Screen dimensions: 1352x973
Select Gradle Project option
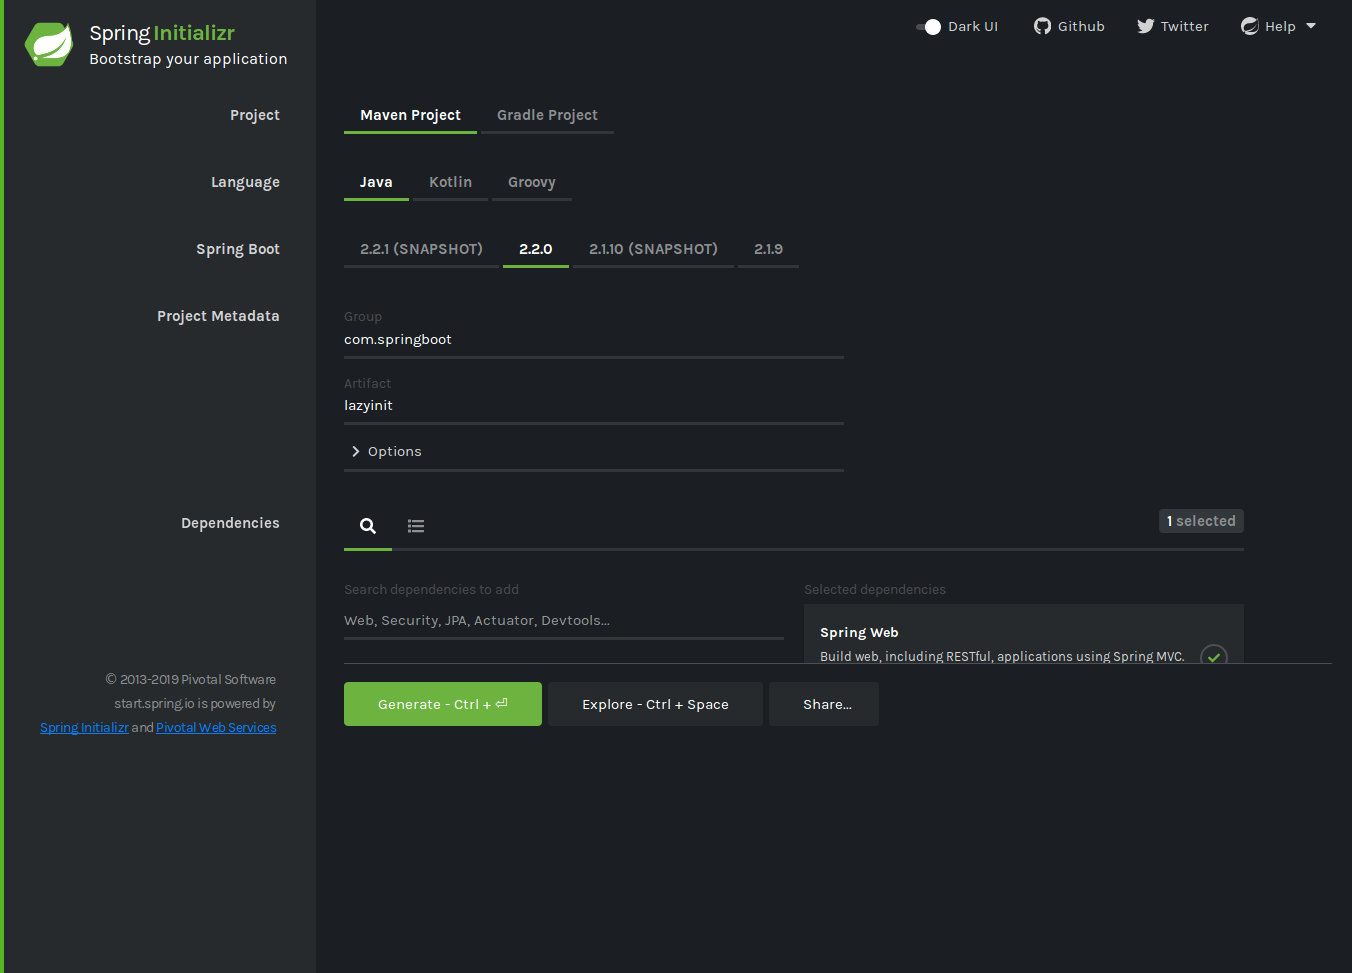[x=547, y=115]
